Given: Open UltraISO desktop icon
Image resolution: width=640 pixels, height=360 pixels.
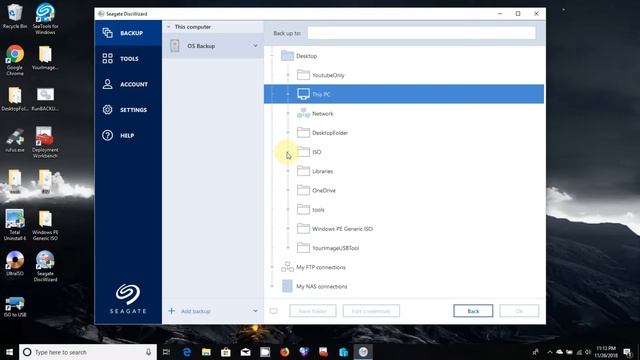Looking at the screenshot, I should pyautogui.click(x=15, y=263).
